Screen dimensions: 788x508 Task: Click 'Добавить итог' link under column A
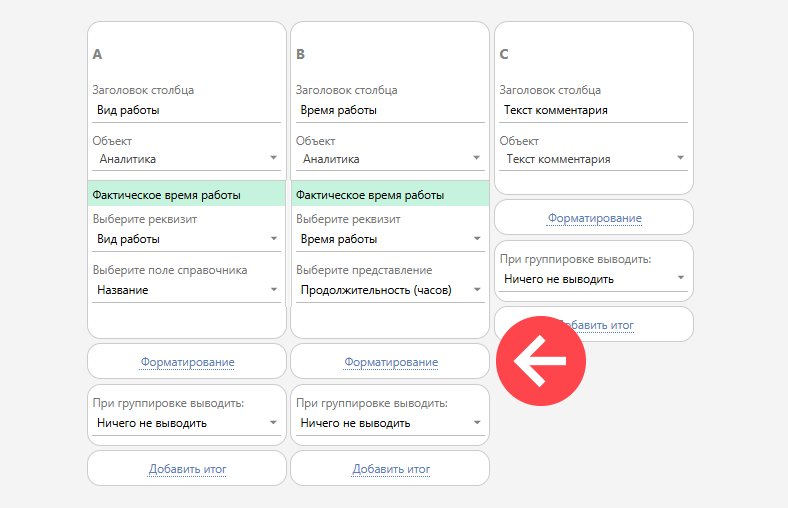(x=187, y=469)
